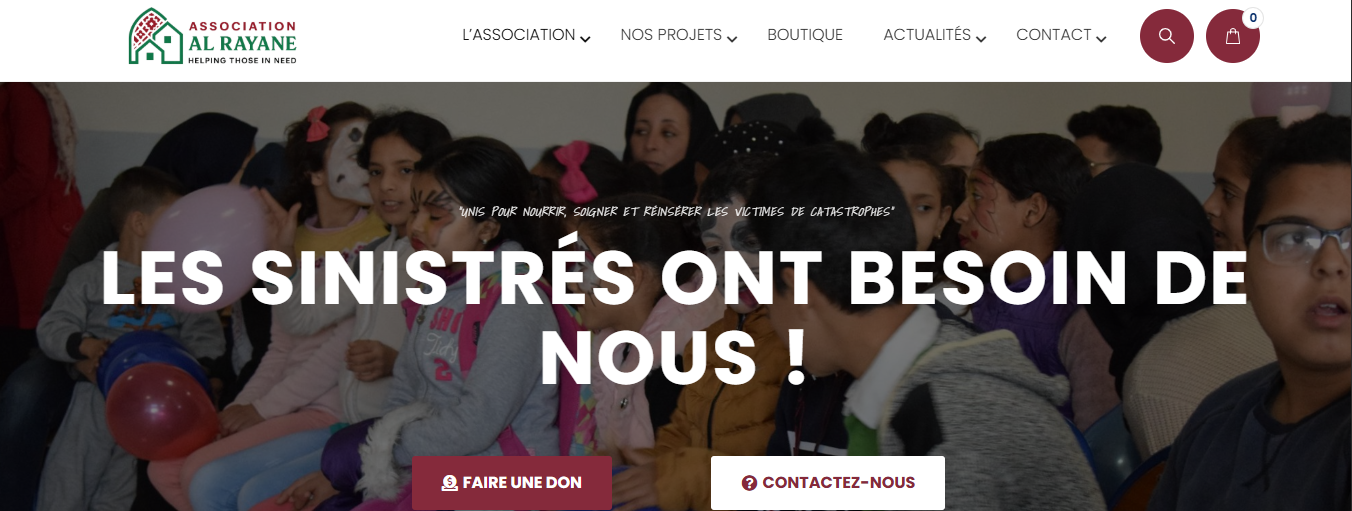Go to the Boutique page
The height and width of the screenshot is (511, 1352).
pyautogui.click(x=805, y=35)
